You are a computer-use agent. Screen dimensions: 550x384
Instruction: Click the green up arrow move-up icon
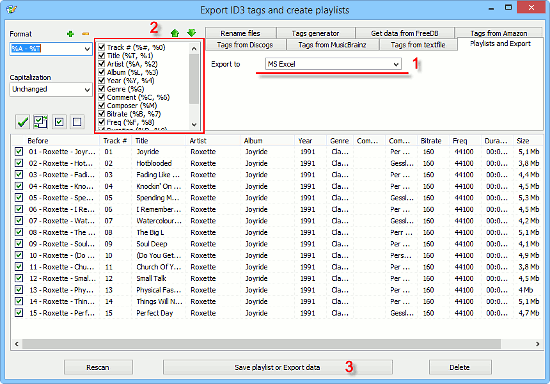click(175, 33)
